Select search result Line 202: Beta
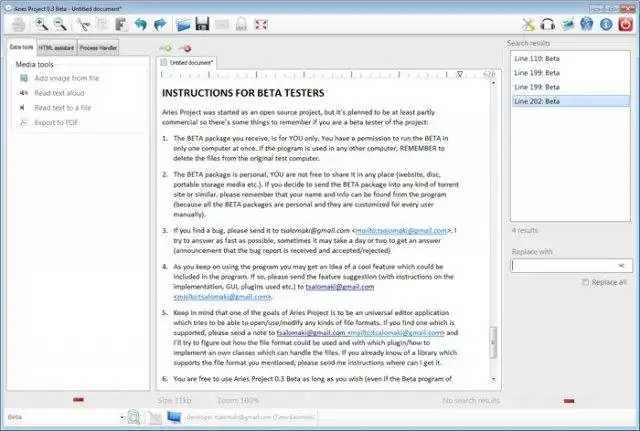 570,101
